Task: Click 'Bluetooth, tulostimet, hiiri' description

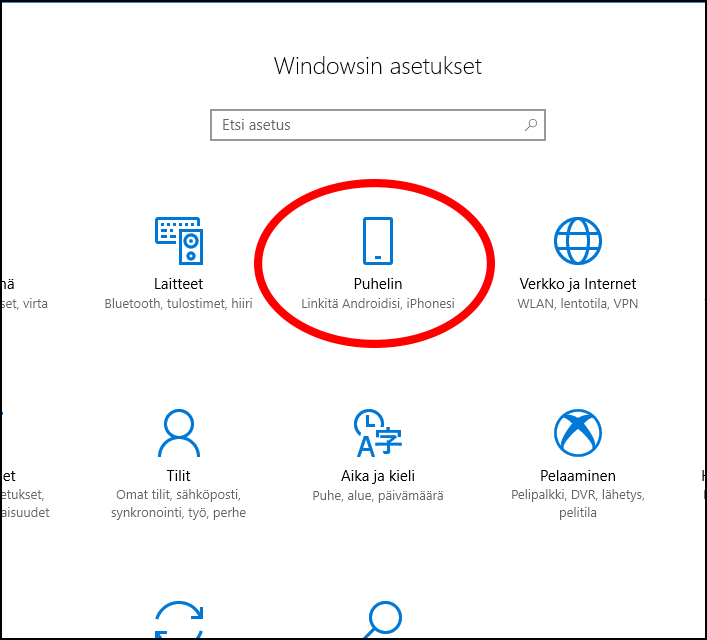Action: click(179, 304)
